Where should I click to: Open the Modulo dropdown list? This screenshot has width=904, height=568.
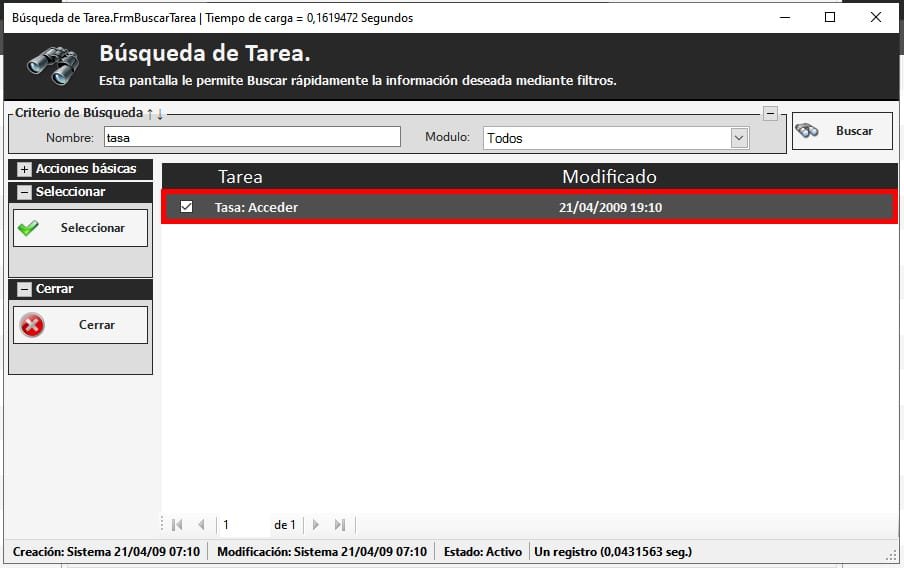(x=739, y=138)
